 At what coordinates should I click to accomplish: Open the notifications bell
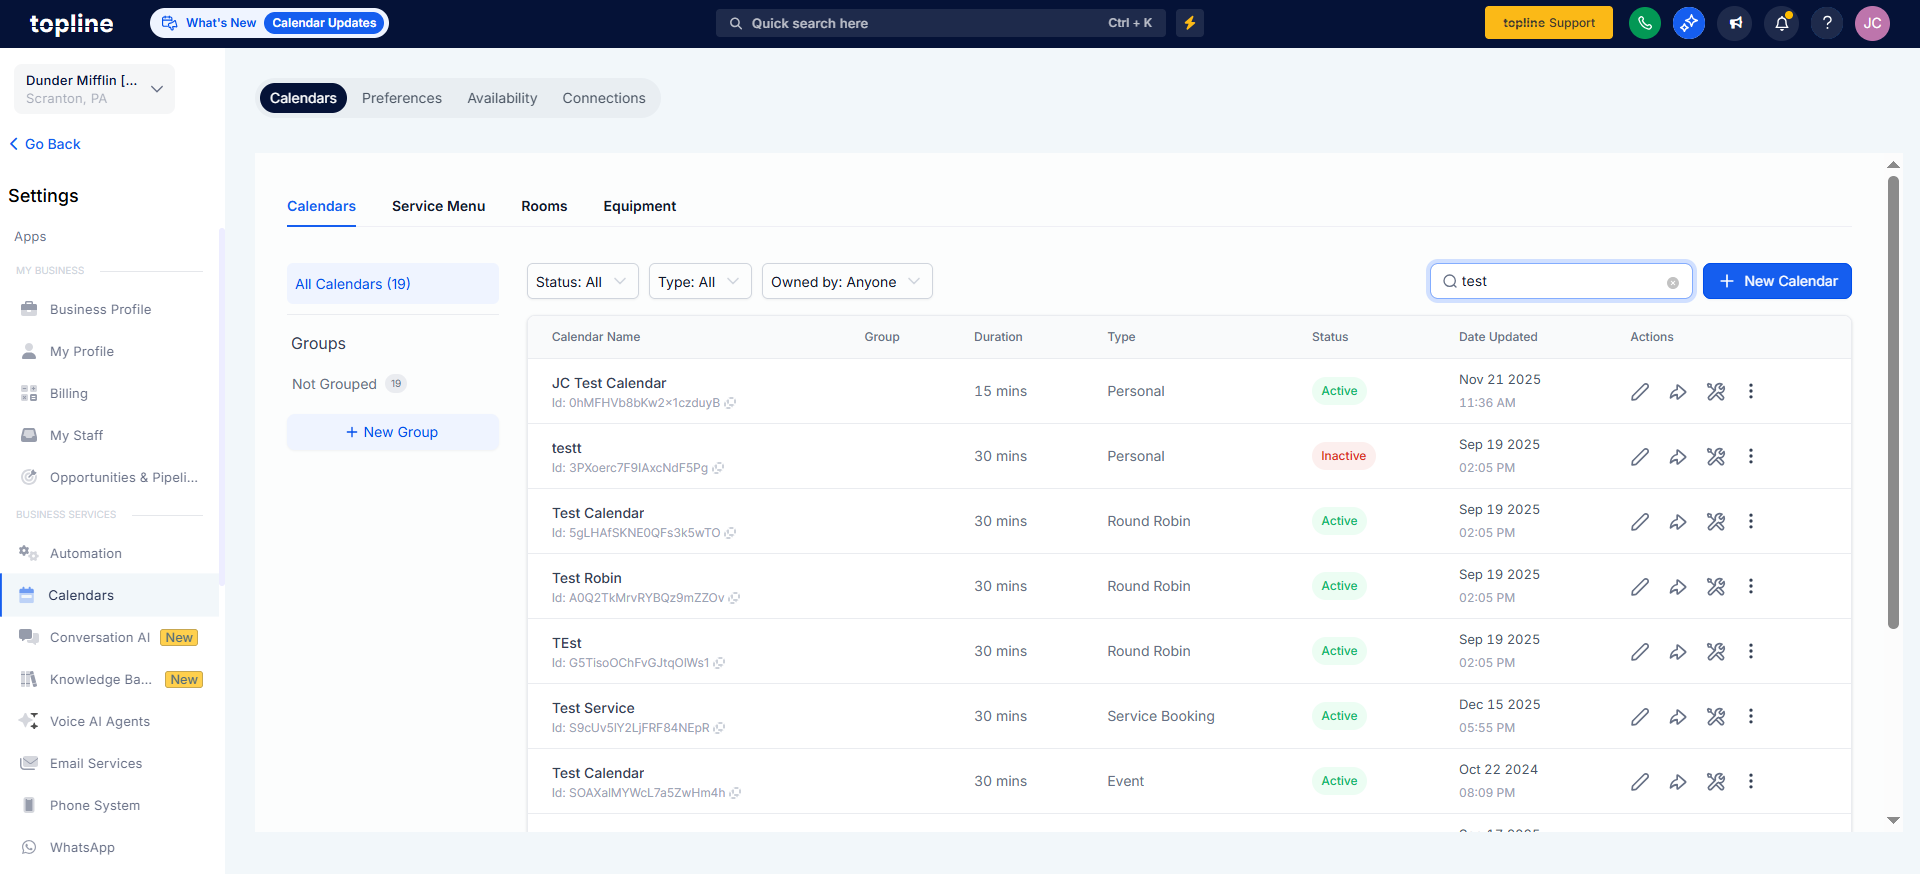point(1782,23)
